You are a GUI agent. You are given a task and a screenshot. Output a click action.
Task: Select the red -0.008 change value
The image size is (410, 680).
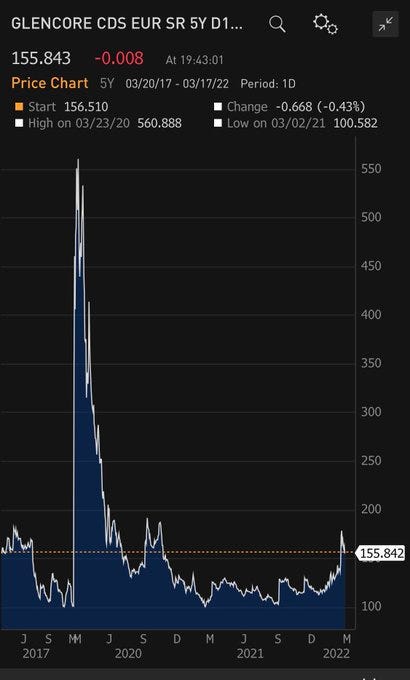[x=119, y=58]
